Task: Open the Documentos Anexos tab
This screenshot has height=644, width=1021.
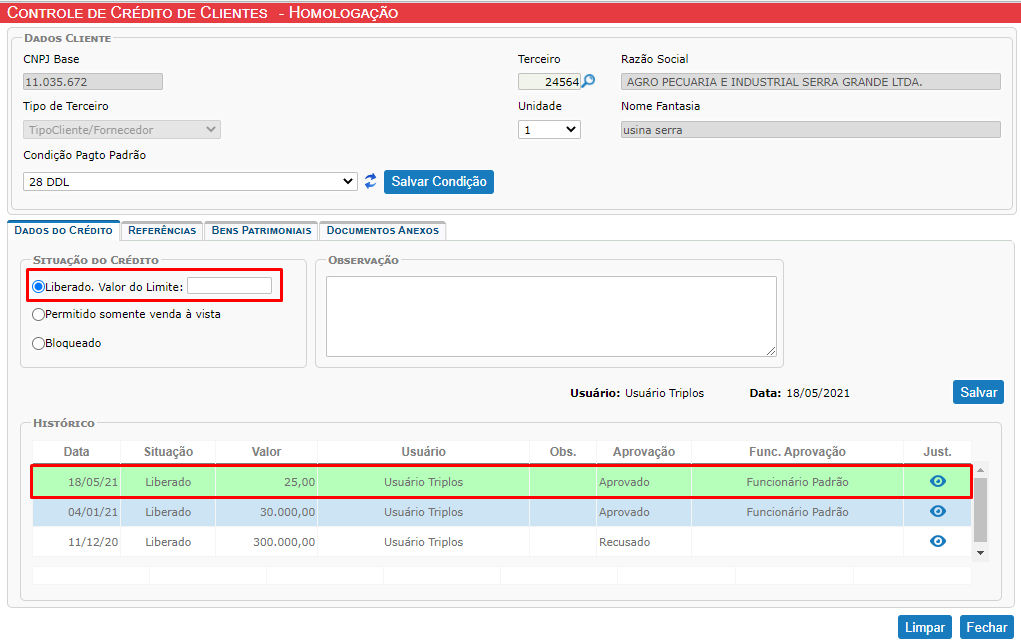Action: click(382, 231)
